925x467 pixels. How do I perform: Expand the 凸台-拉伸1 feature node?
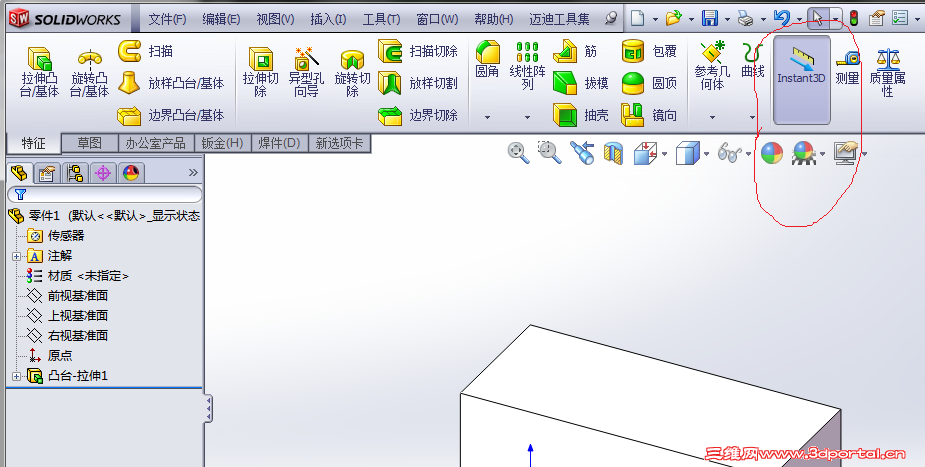(x=17, y=376)
